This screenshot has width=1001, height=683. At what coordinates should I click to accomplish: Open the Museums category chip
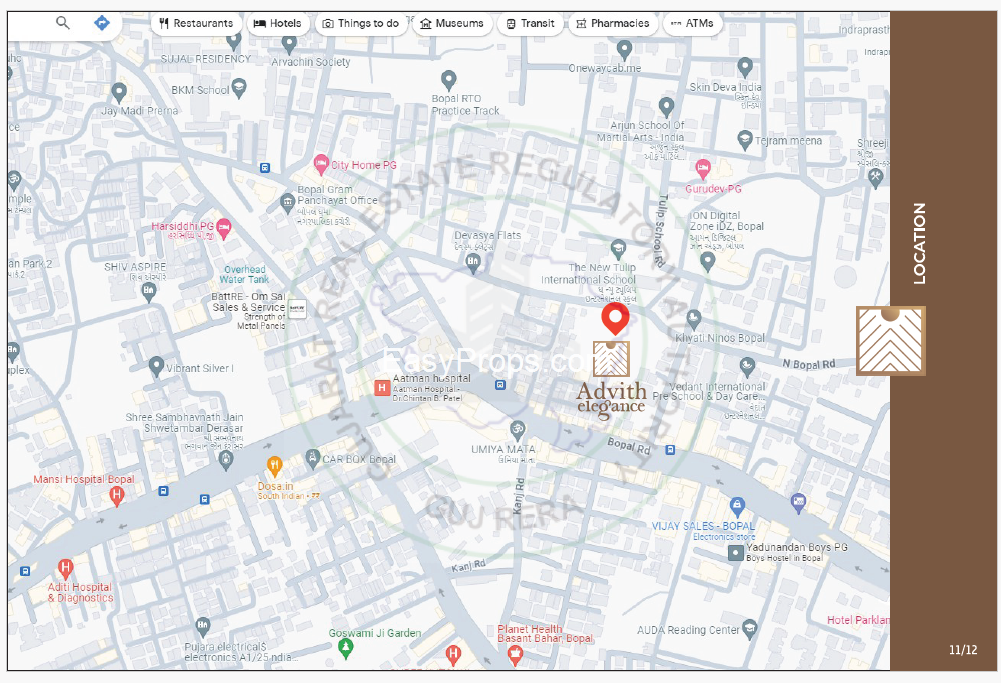click(x=452, y=23)
